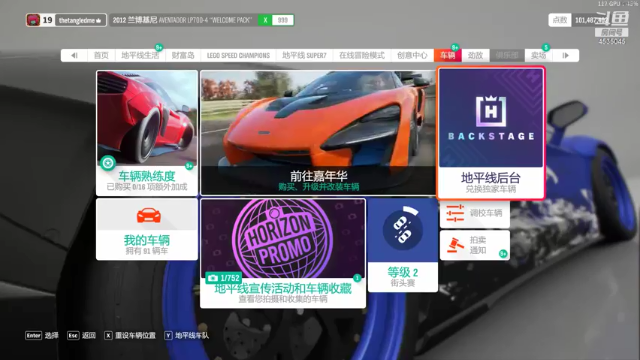Click thetangledme player name tag
This screenshot has height=360, width=640.
(80, 20)
